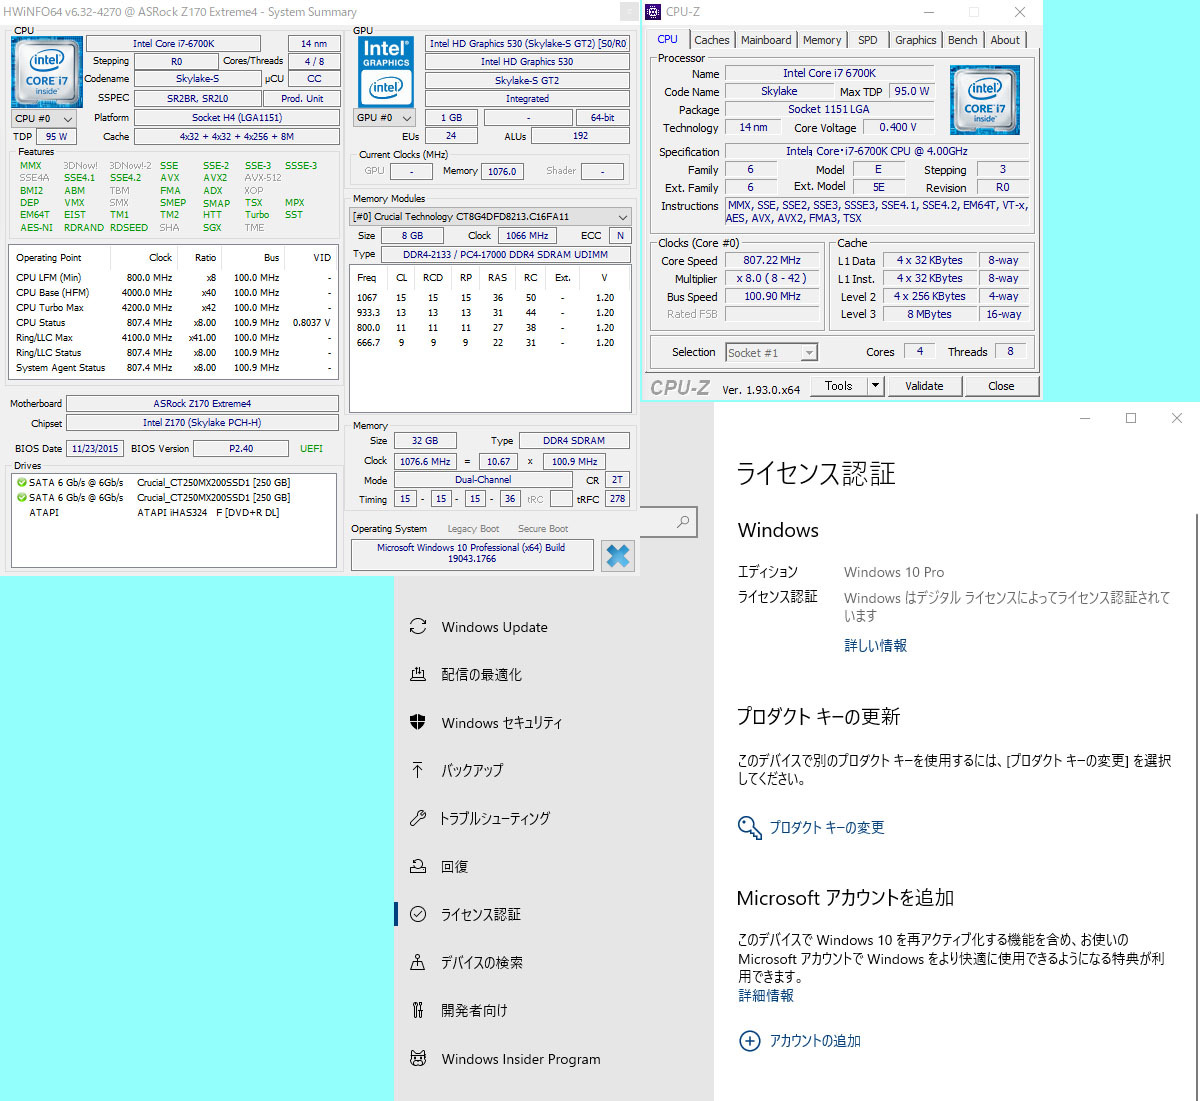
Task: Click the recovery icon in Settings sidebar
Action: tap(418, 866)
